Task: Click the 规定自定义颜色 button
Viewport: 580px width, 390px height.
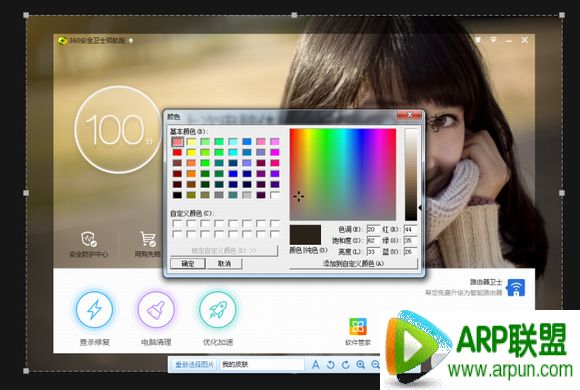Action: 224,251
